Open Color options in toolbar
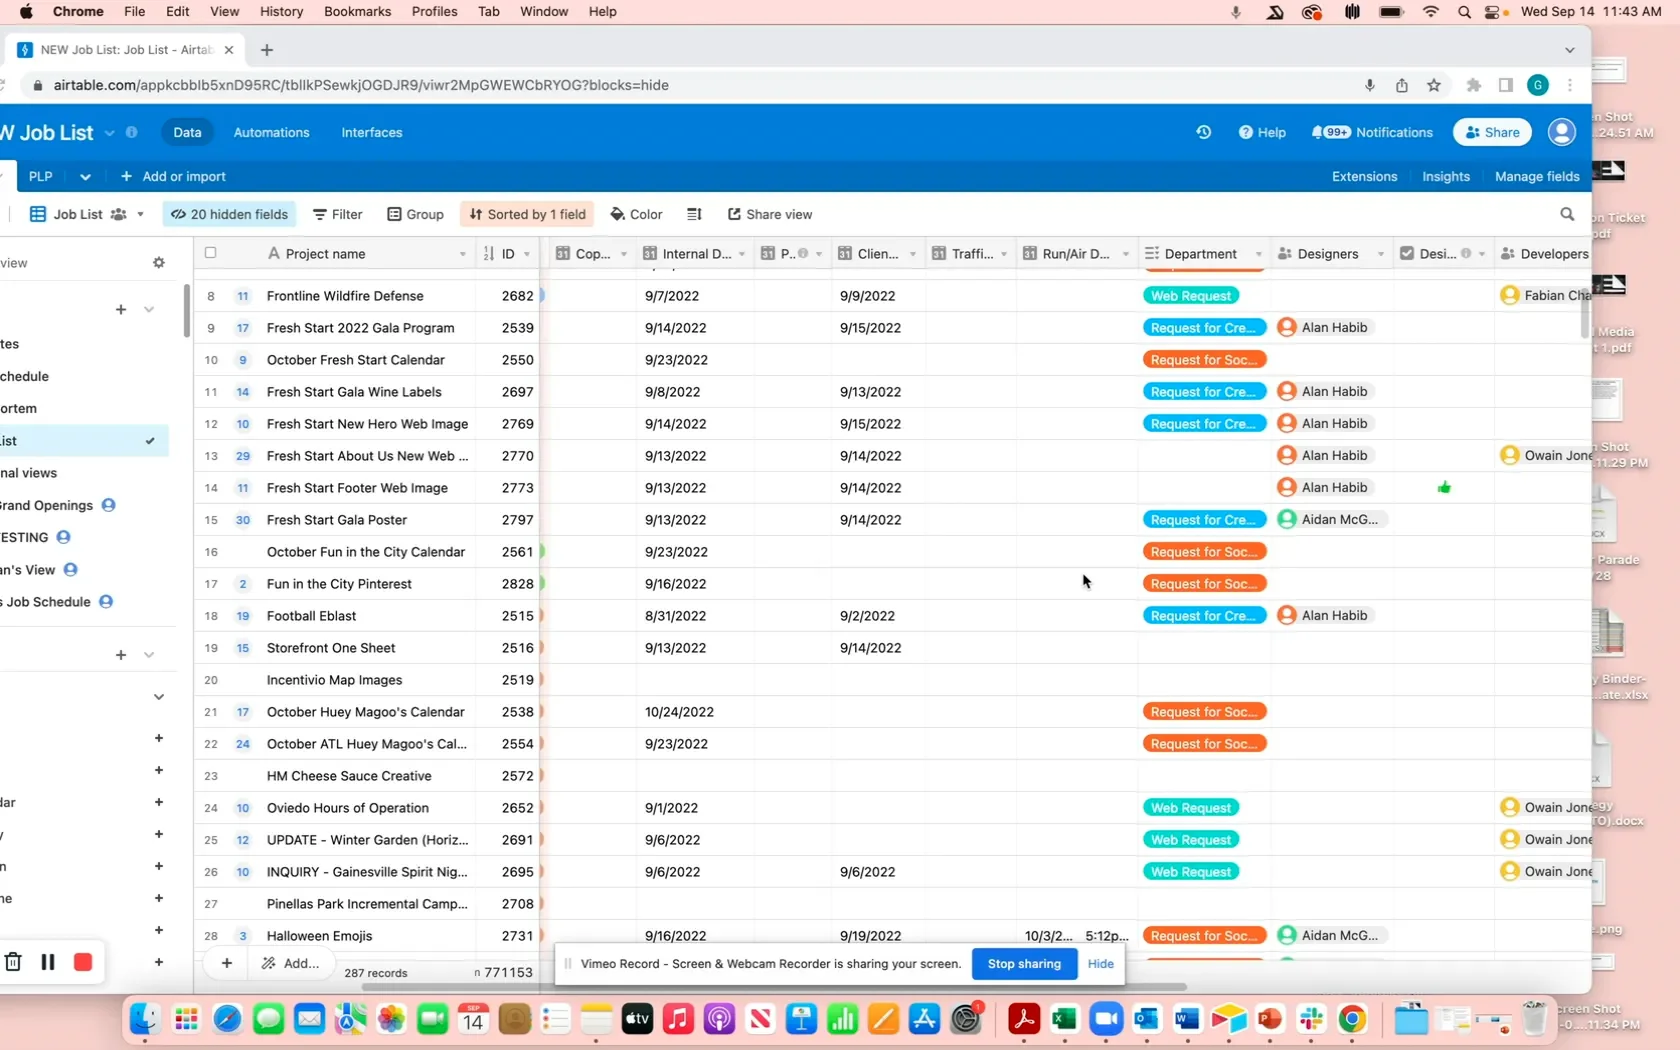The height and width of the screenshot is (1050, 1680). pos(636,214)
